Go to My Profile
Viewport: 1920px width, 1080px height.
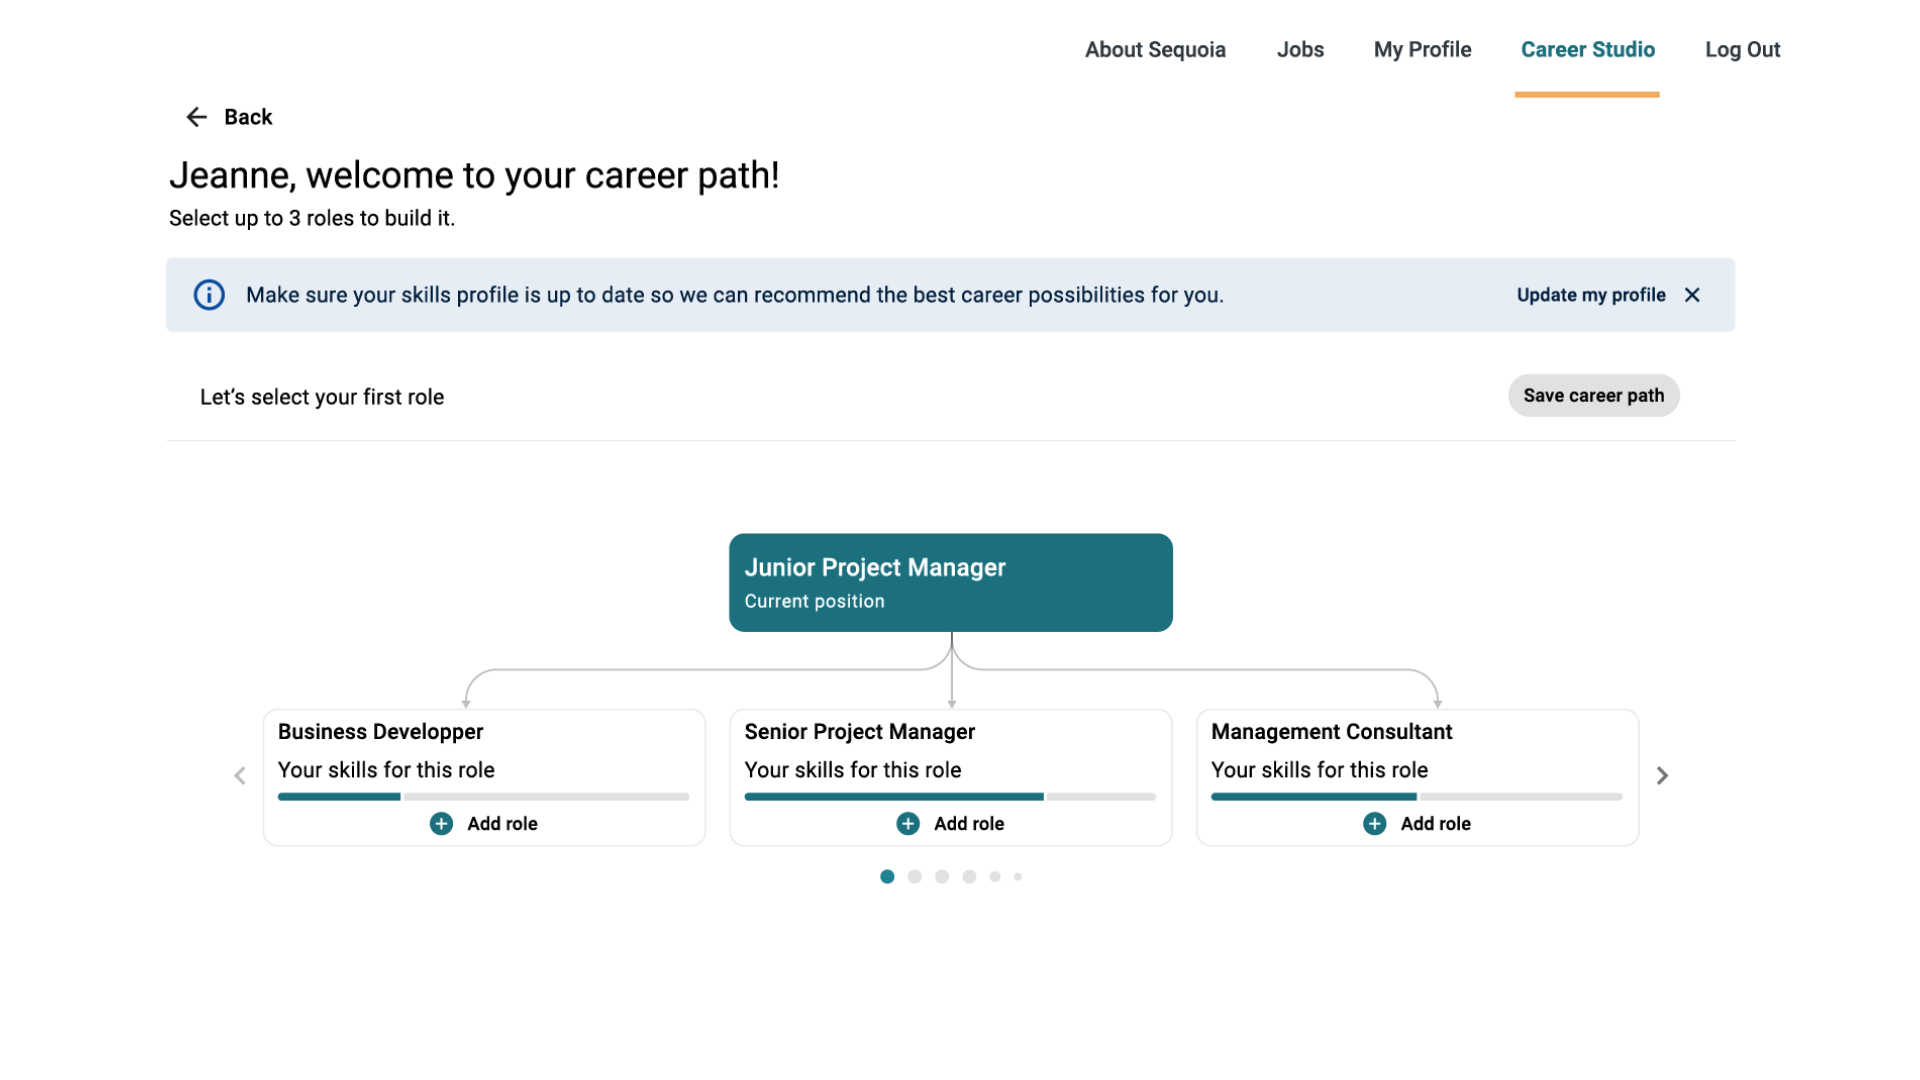[1422, 50]
